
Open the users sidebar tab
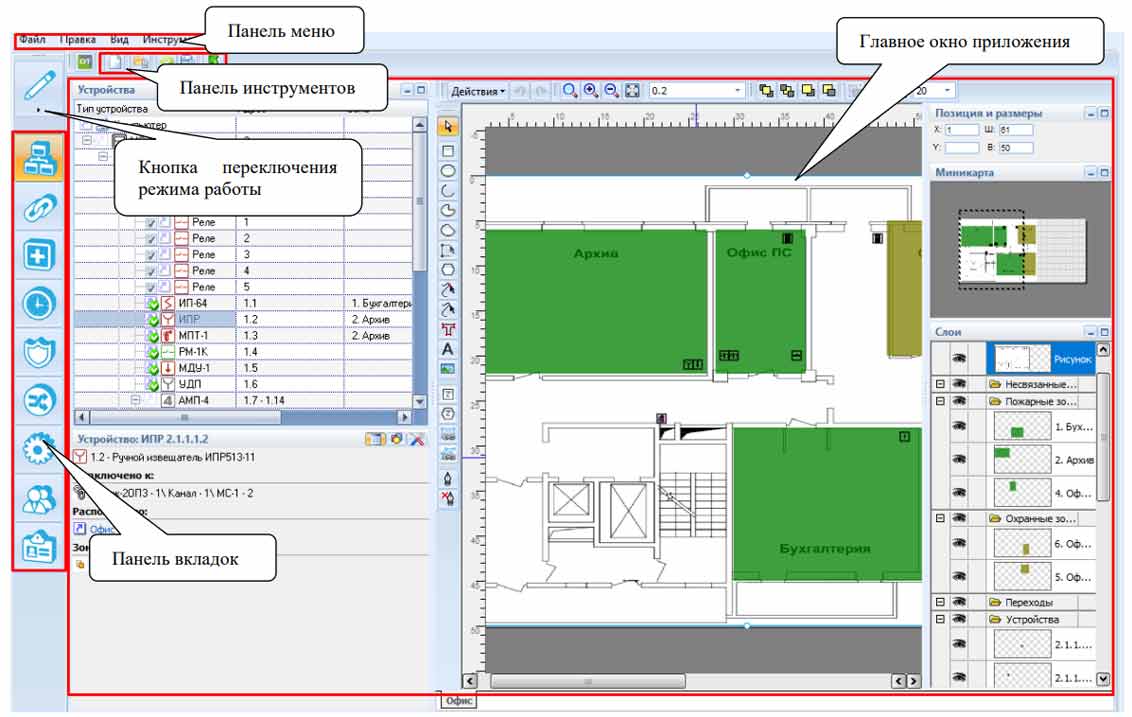38,498
